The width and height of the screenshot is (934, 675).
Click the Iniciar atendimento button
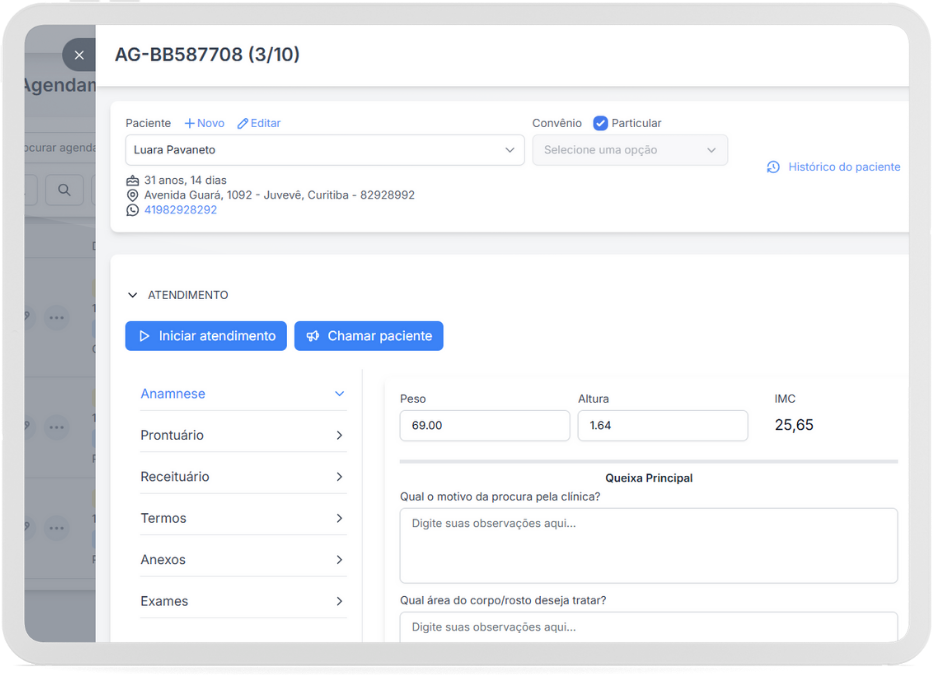(x=206, y=336)
